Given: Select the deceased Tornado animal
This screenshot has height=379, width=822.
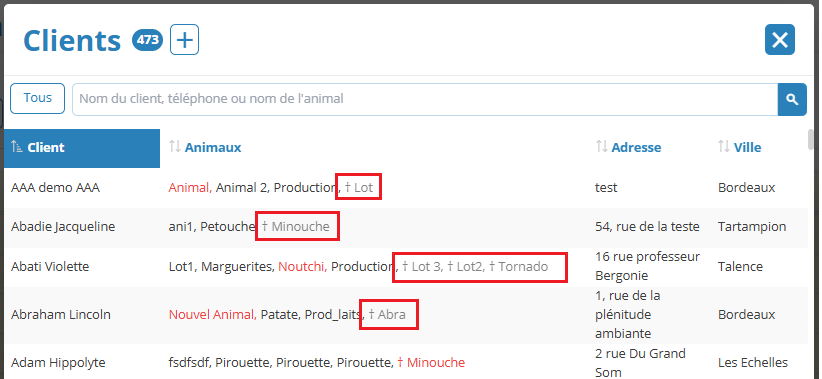Looking at the screenshot, I should coord(518,266).
